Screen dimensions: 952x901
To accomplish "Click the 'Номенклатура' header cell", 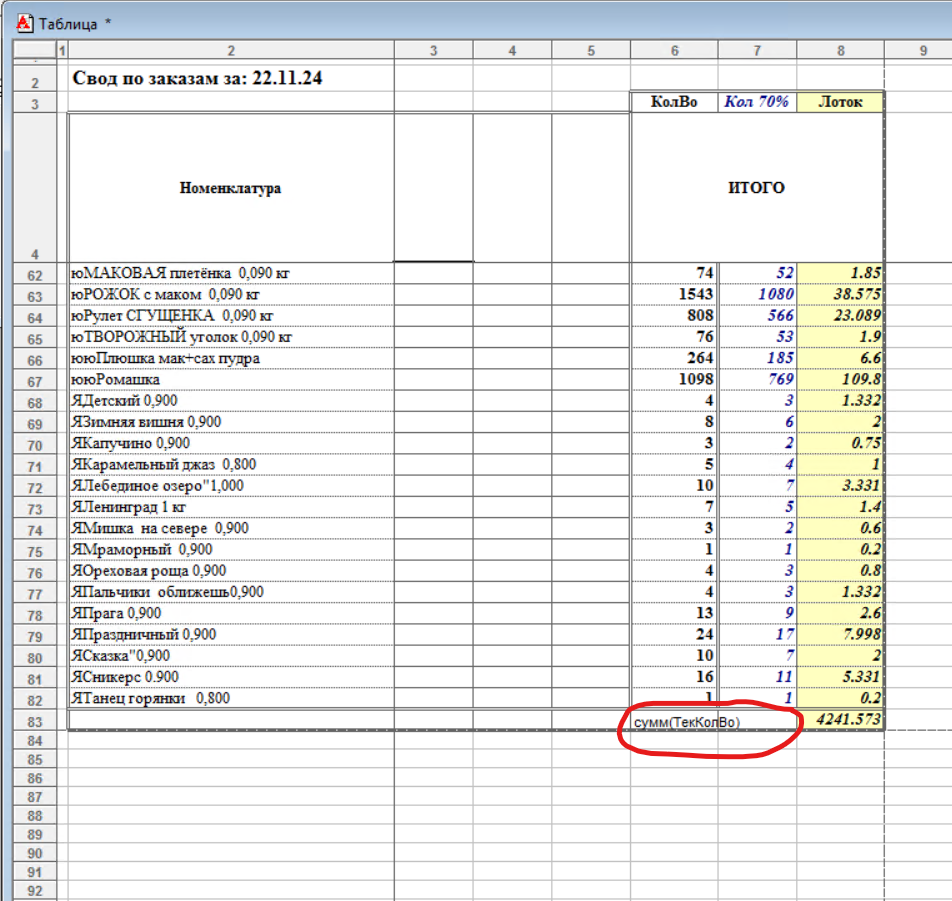I will (231, 188).
